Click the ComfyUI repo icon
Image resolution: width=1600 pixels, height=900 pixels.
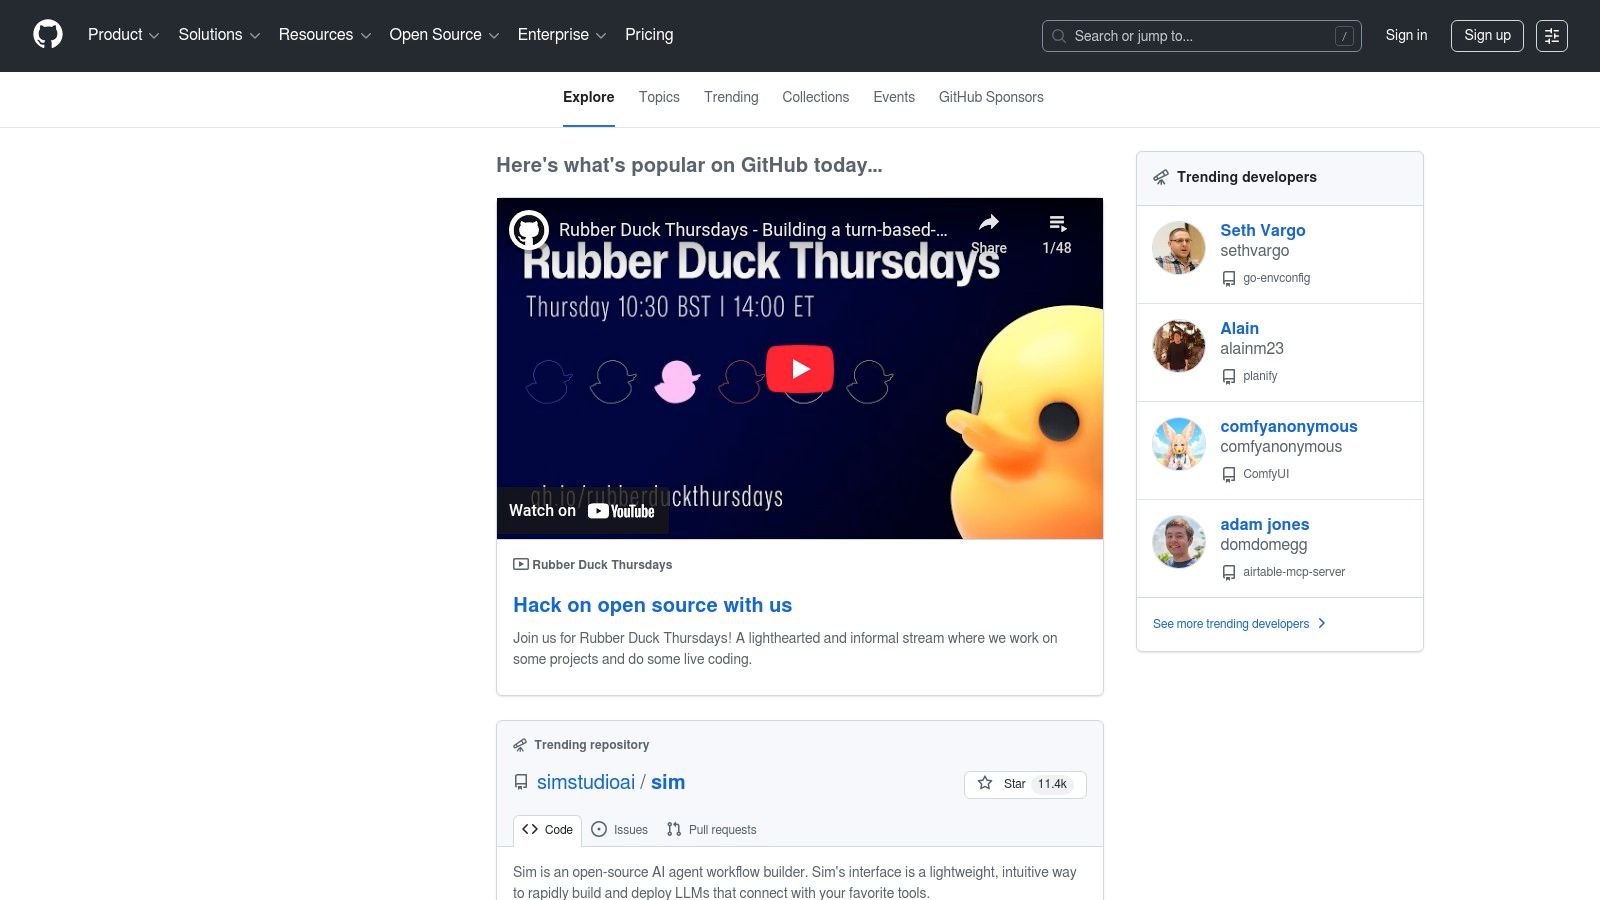pos(1229,475)
